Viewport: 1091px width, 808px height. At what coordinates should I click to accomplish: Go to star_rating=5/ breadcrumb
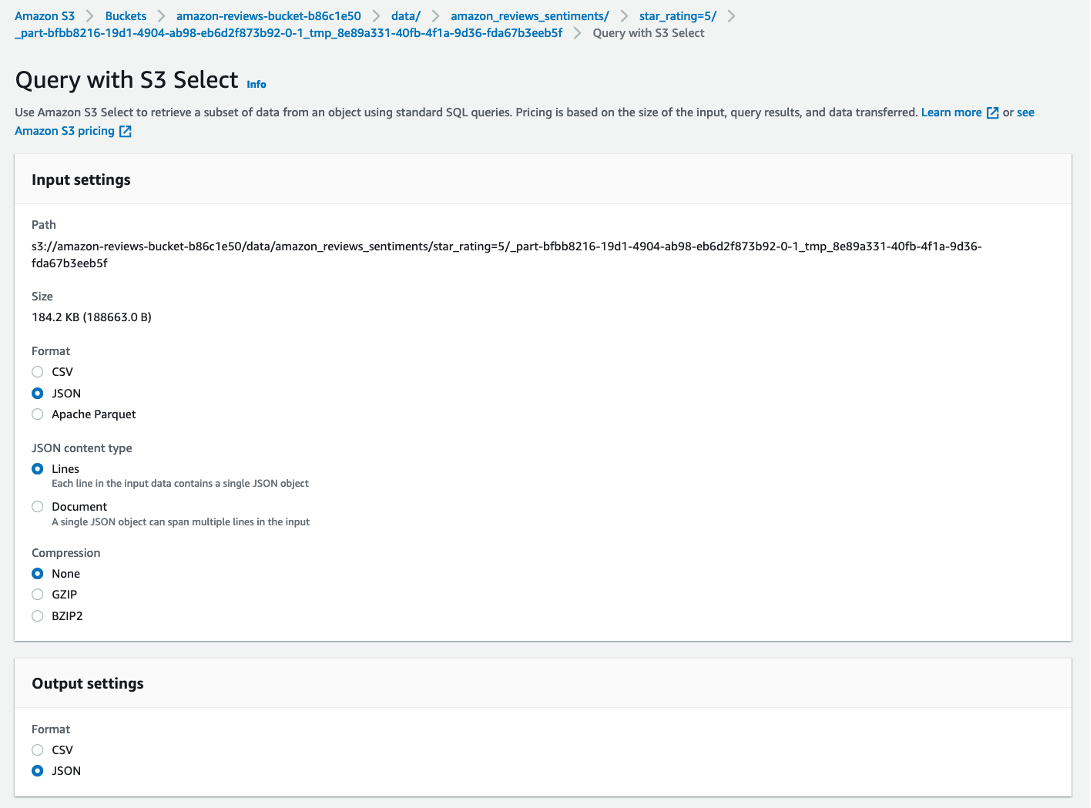[677, 16]
